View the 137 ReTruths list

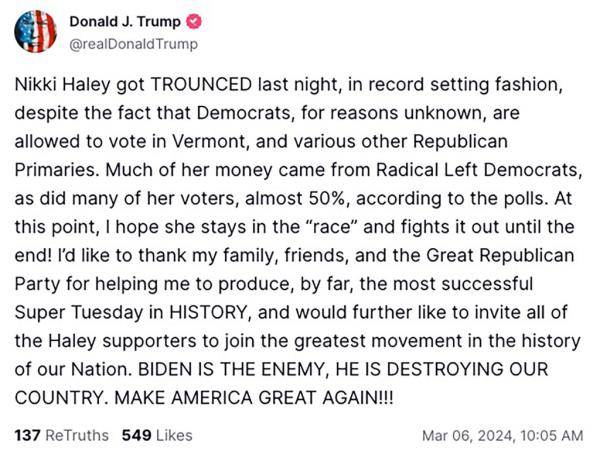point(62,435)
